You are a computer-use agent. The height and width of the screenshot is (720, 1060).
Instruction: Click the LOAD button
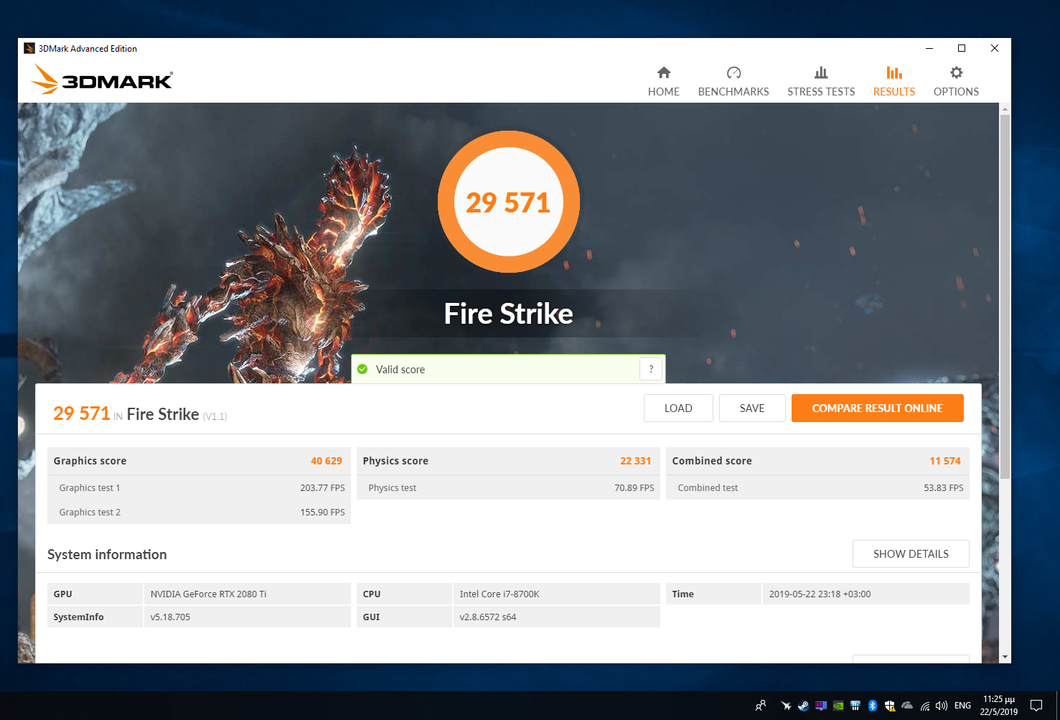[x=678, y=408]
